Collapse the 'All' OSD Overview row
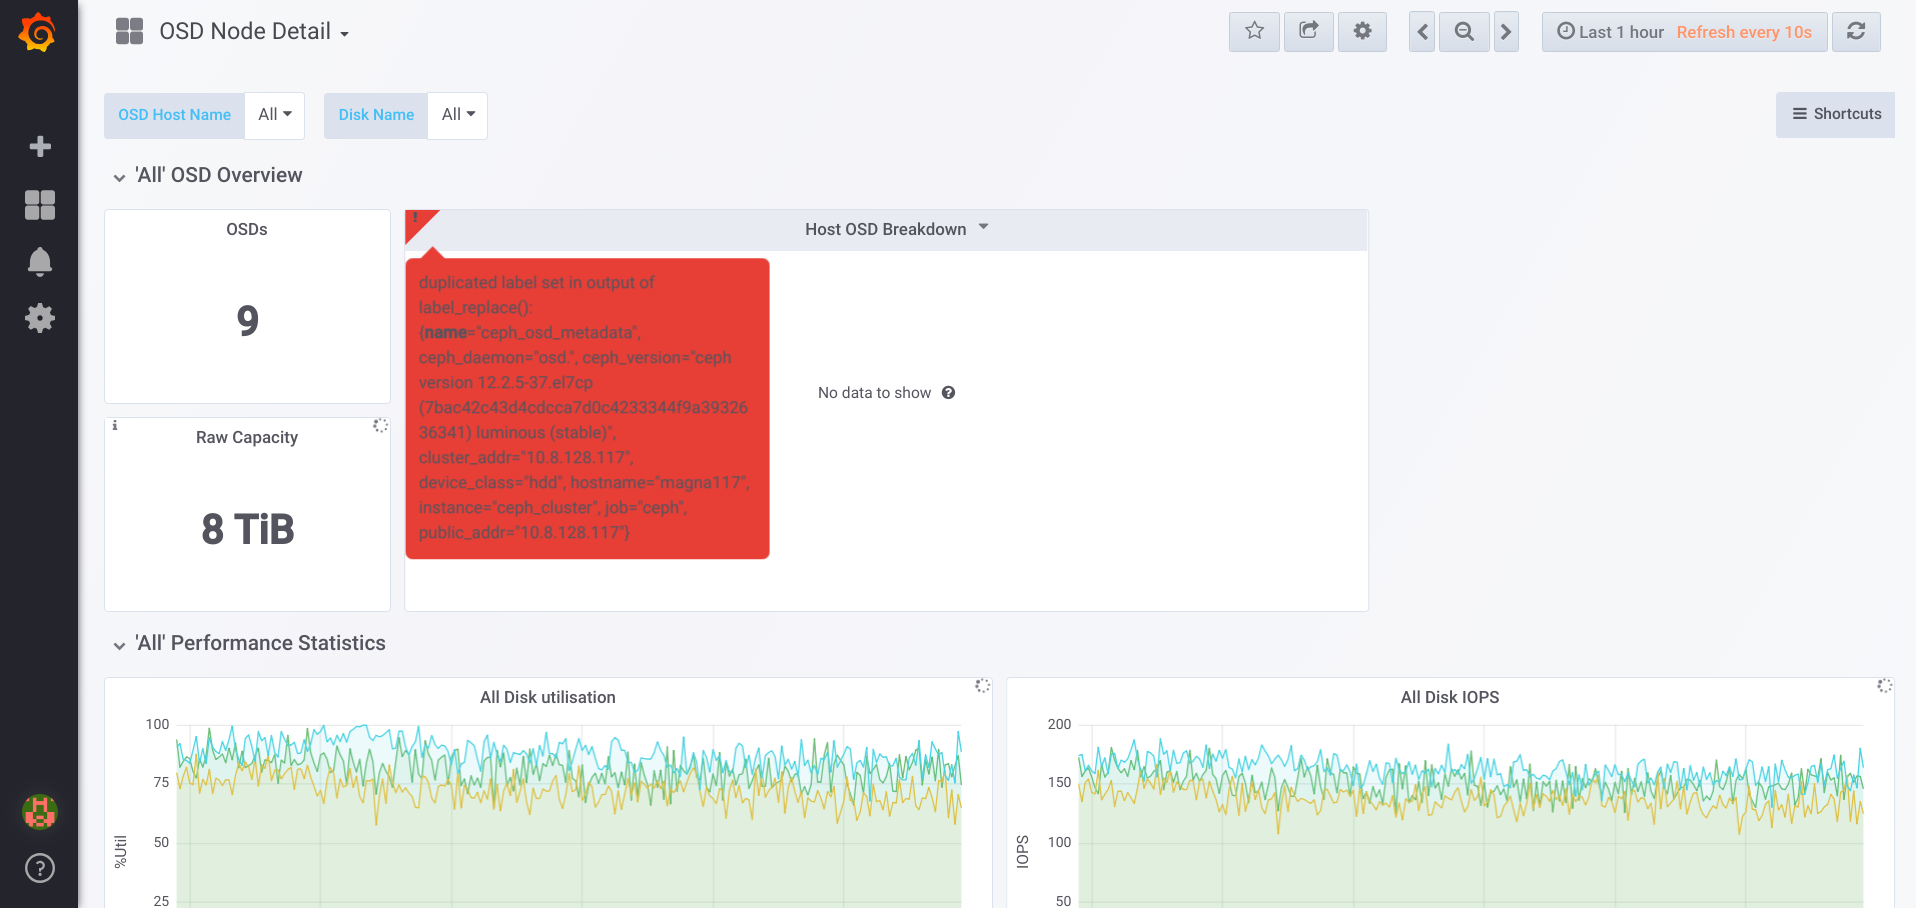This screenshot has height=908, width=1916. [208, 175]
